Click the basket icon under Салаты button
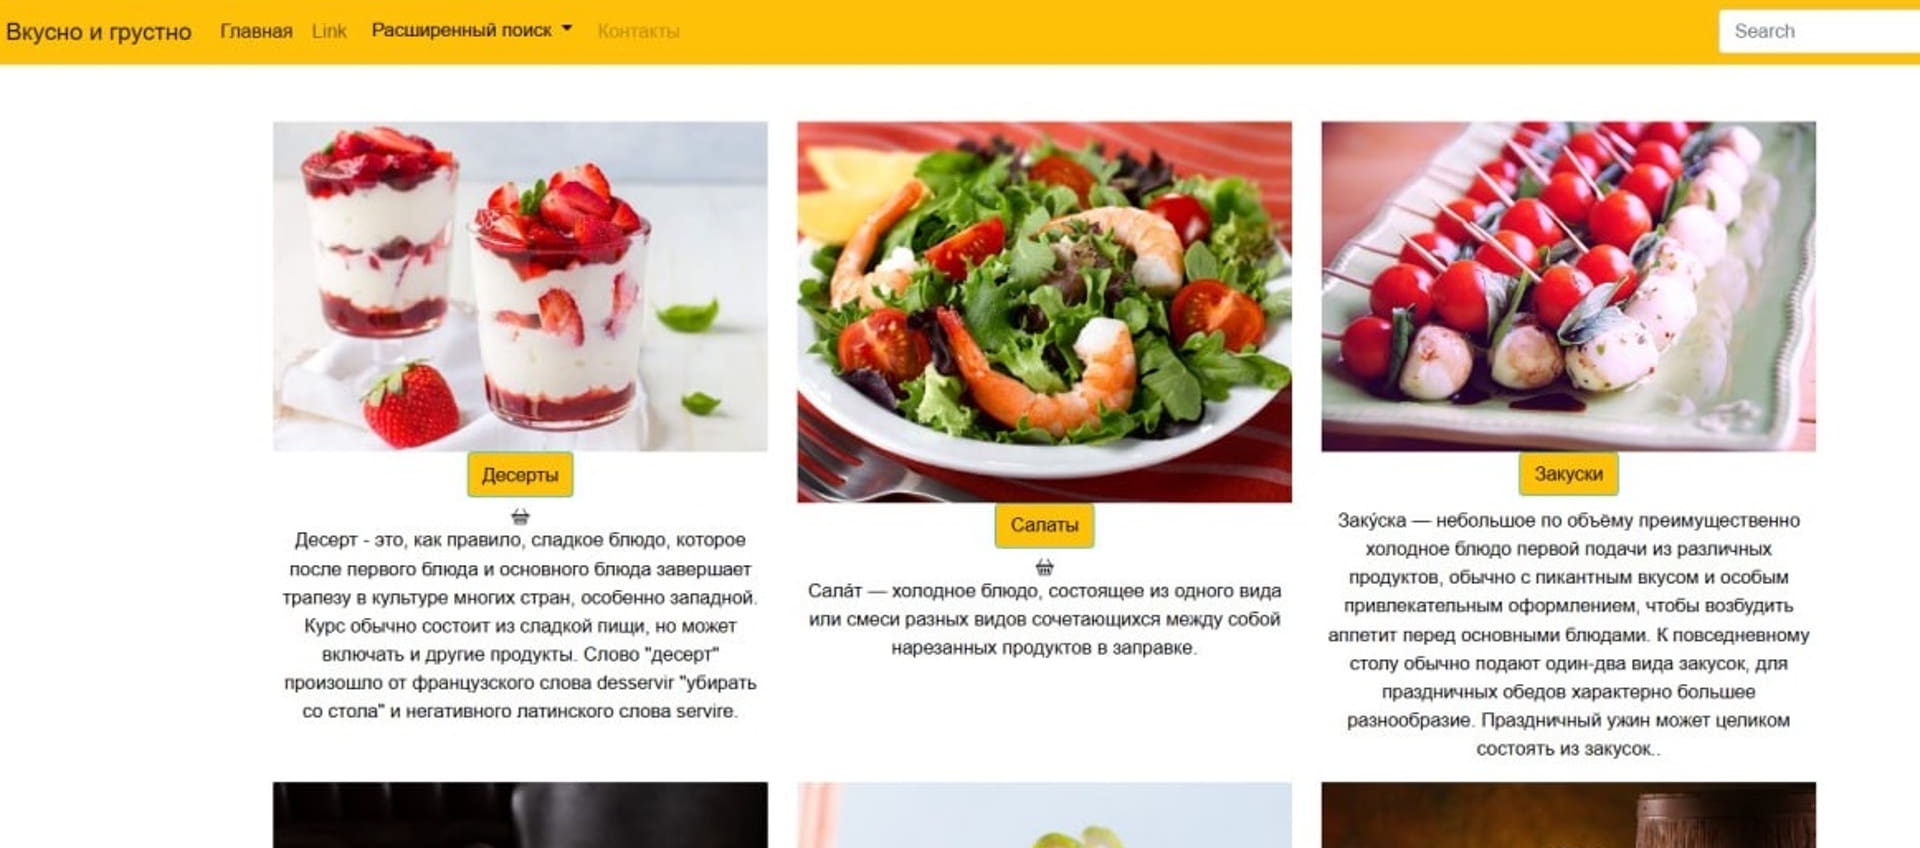Viewport: 1920px width, 848px height. point(1044,567)
